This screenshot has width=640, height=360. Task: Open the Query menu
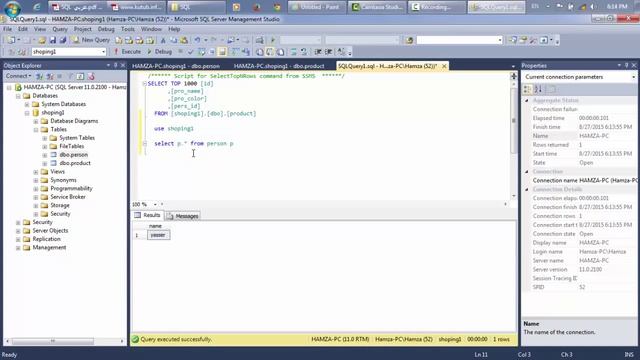coord(60,29)
